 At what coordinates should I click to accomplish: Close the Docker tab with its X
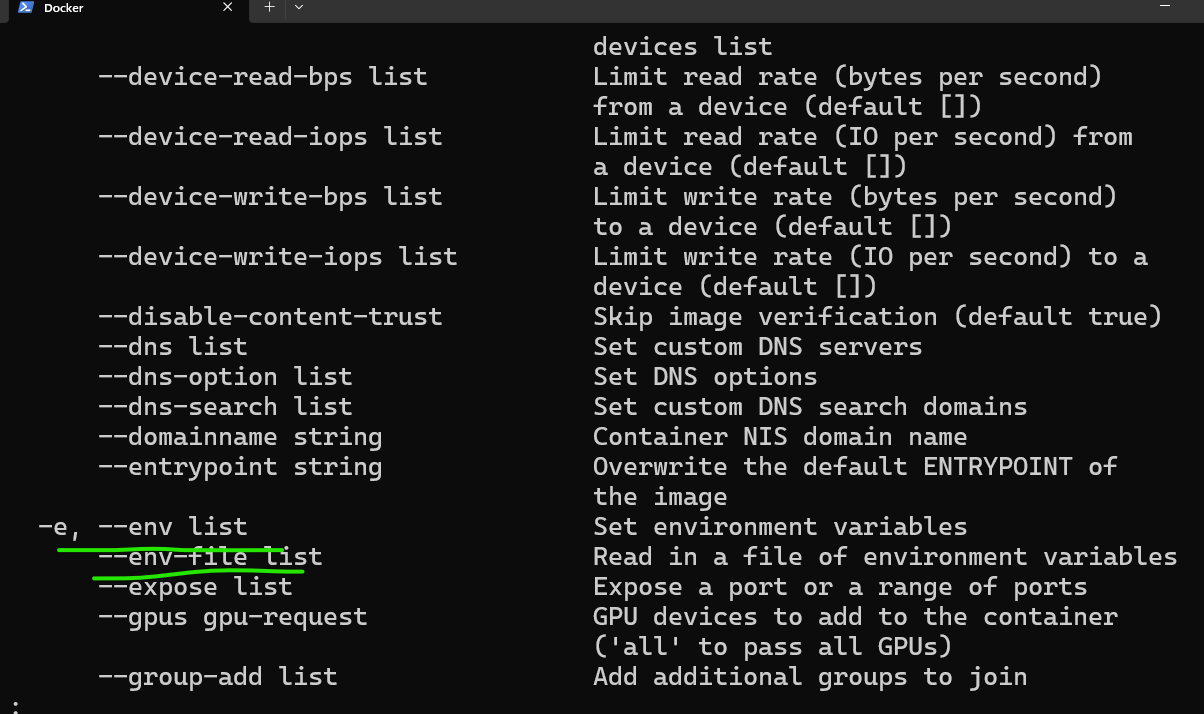(x=227, y=8)
